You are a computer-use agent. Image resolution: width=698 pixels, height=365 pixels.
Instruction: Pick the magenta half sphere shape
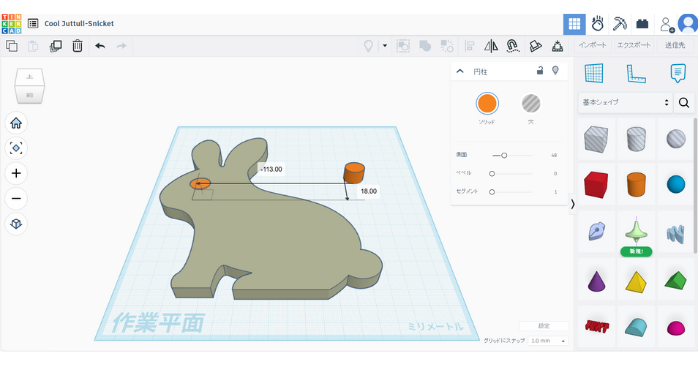tap(676, 328)
